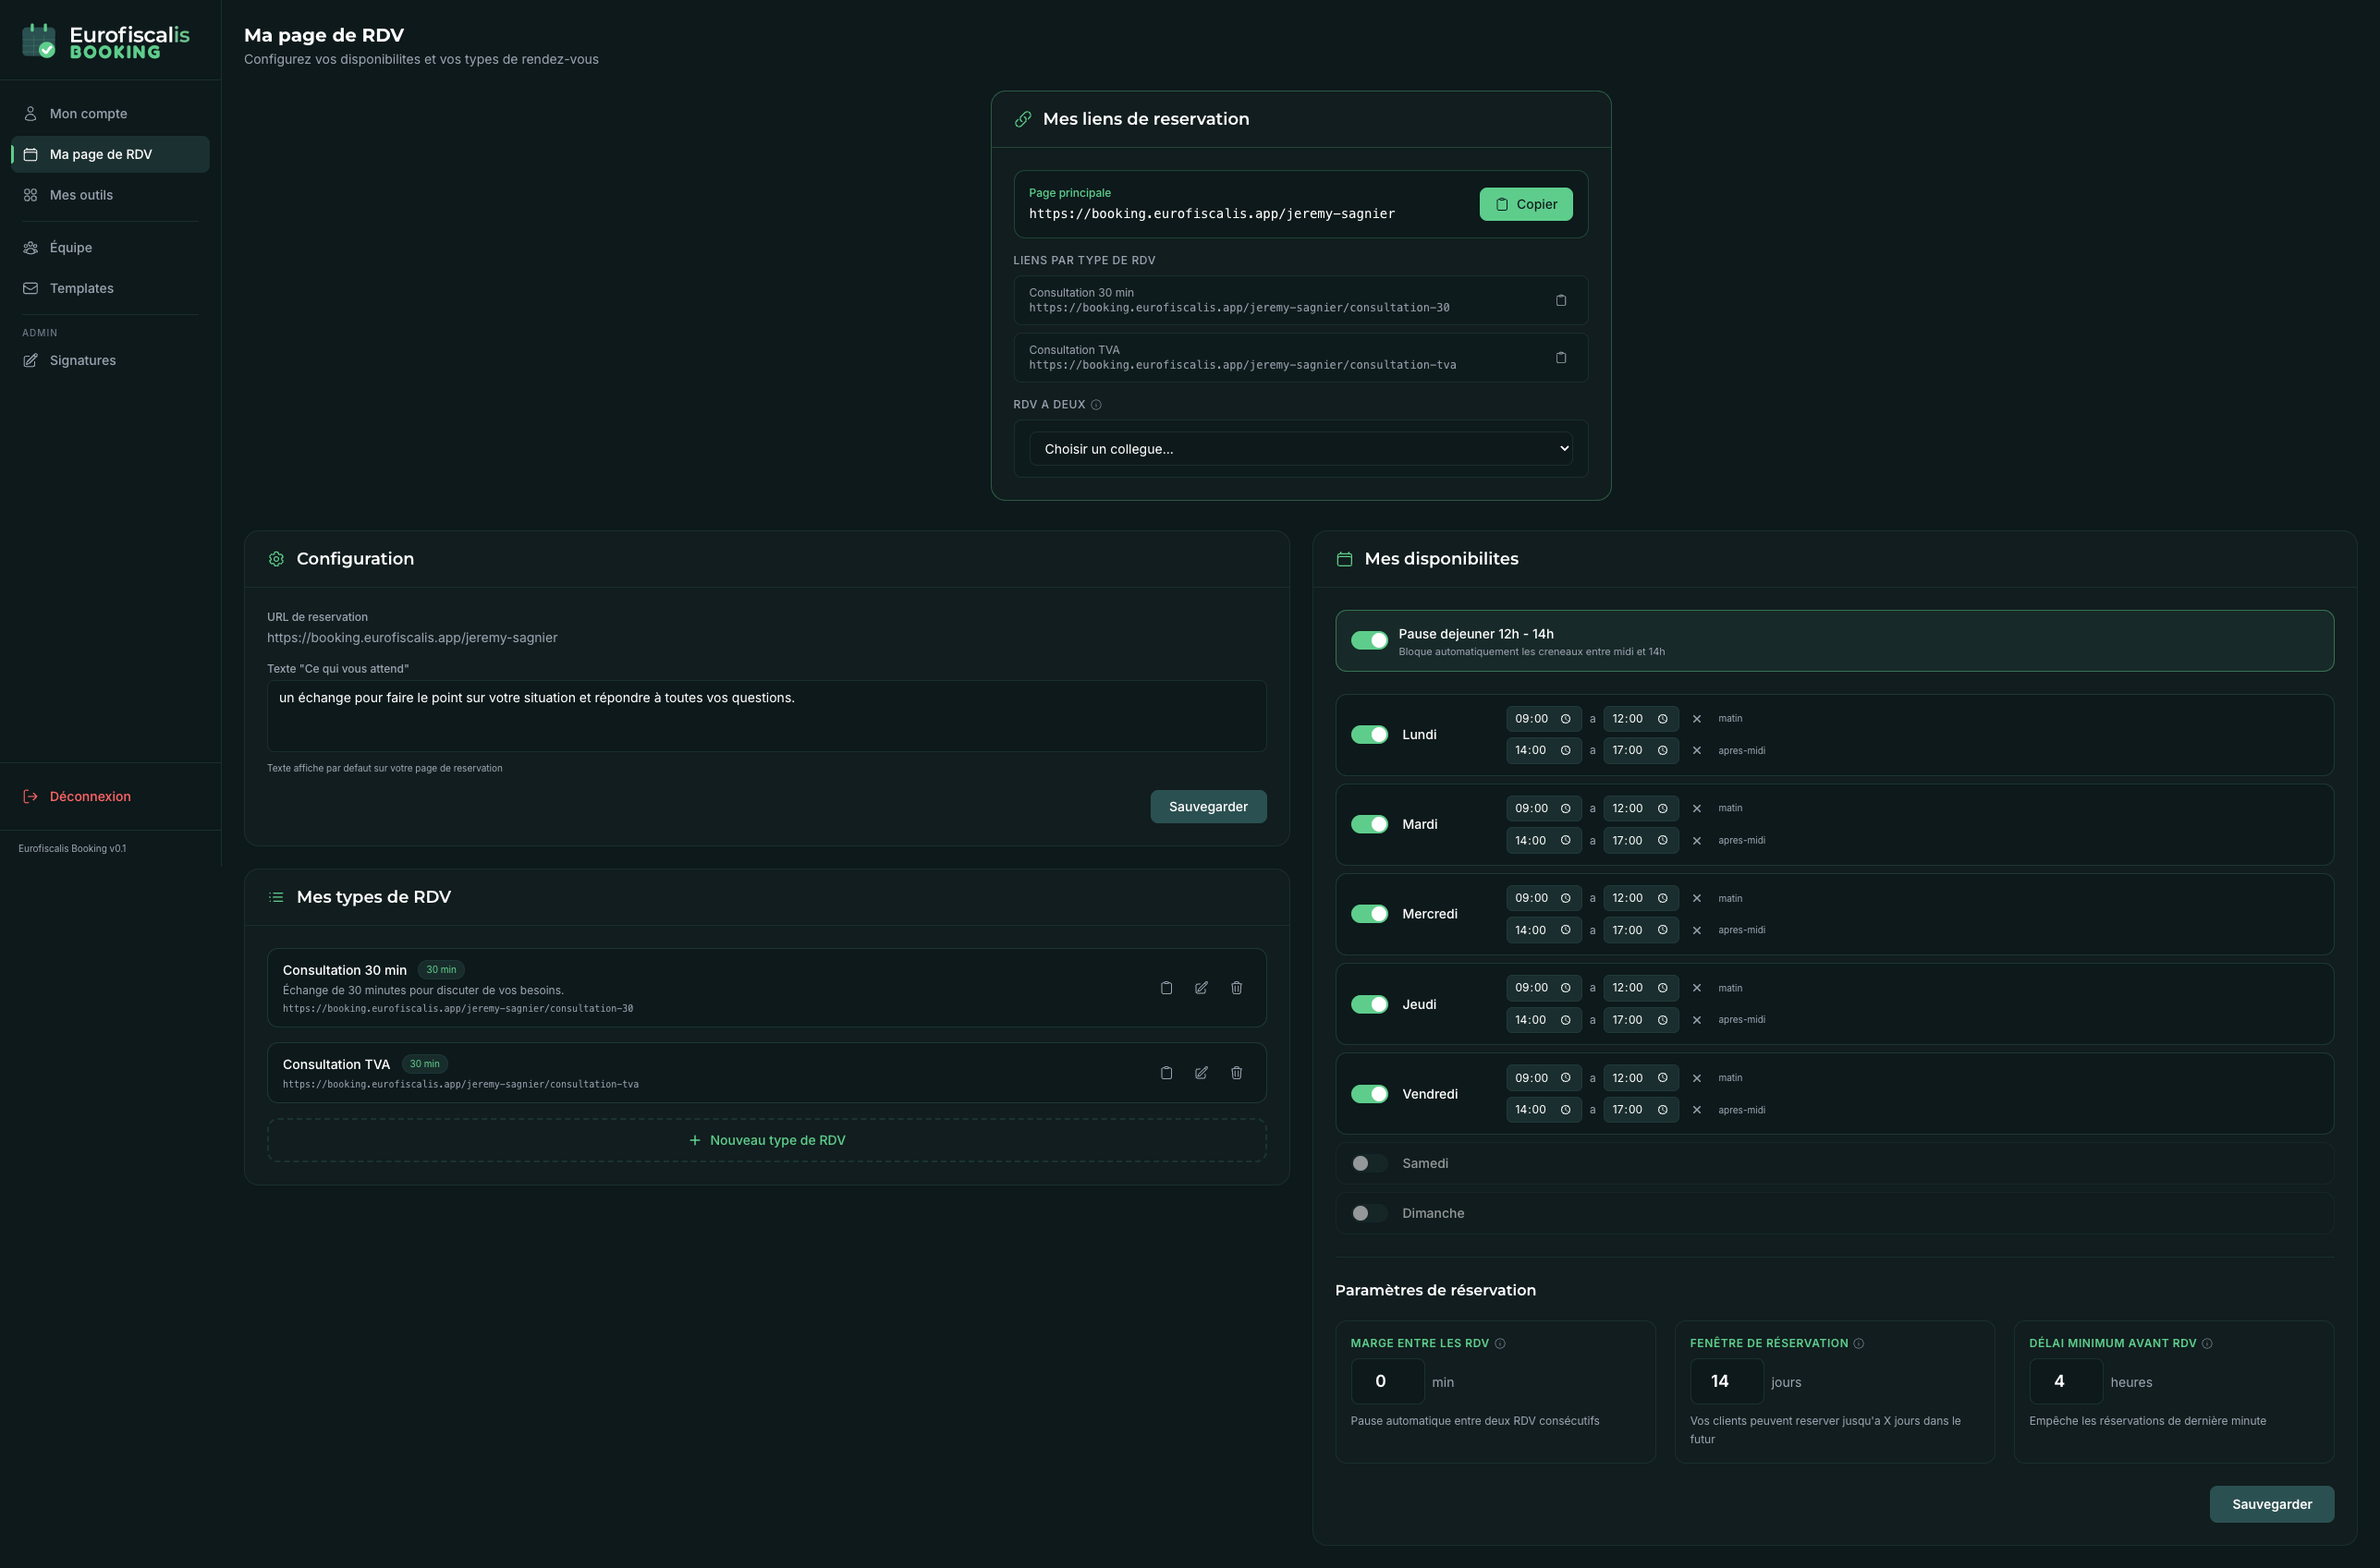Select Mes outils in the sidebar
The height and width of the screenshot is (1568, 2380).
(x=81, y=195)
